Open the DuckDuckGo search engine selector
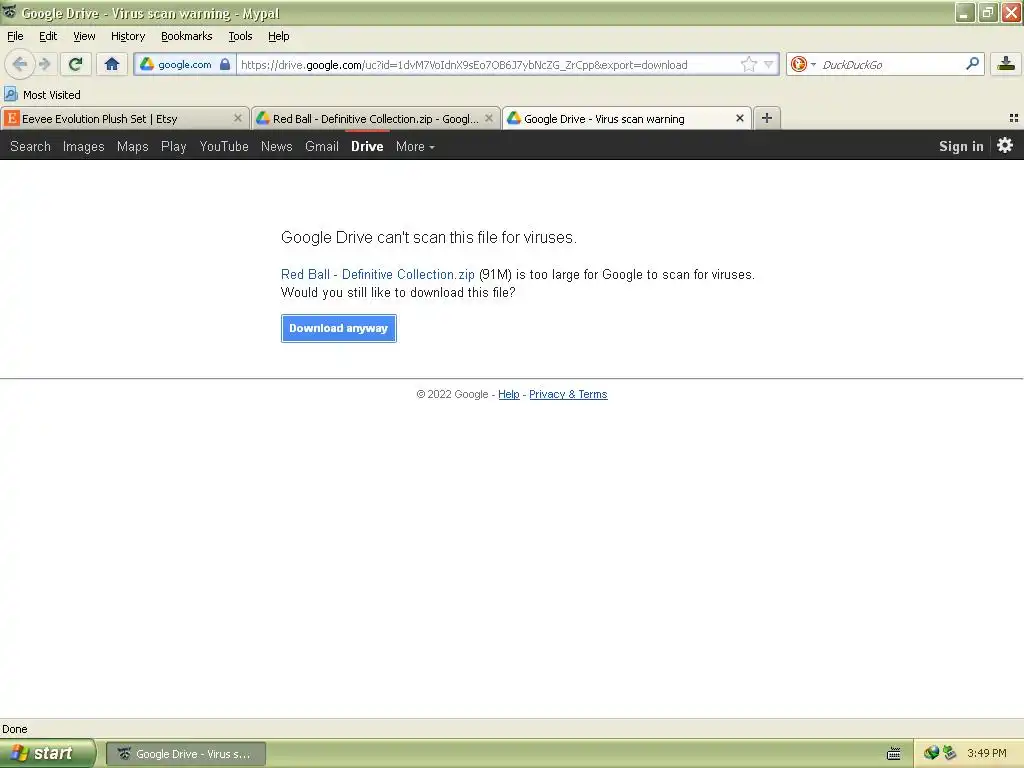 [803, 64]
